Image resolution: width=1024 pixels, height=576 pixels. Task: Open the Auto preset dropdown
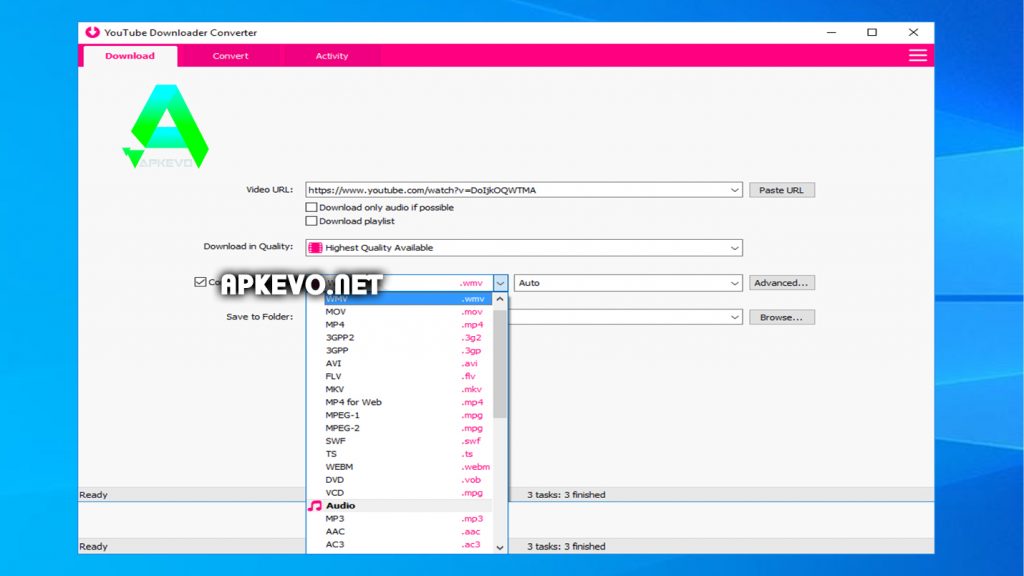click(x=628, y=283)
